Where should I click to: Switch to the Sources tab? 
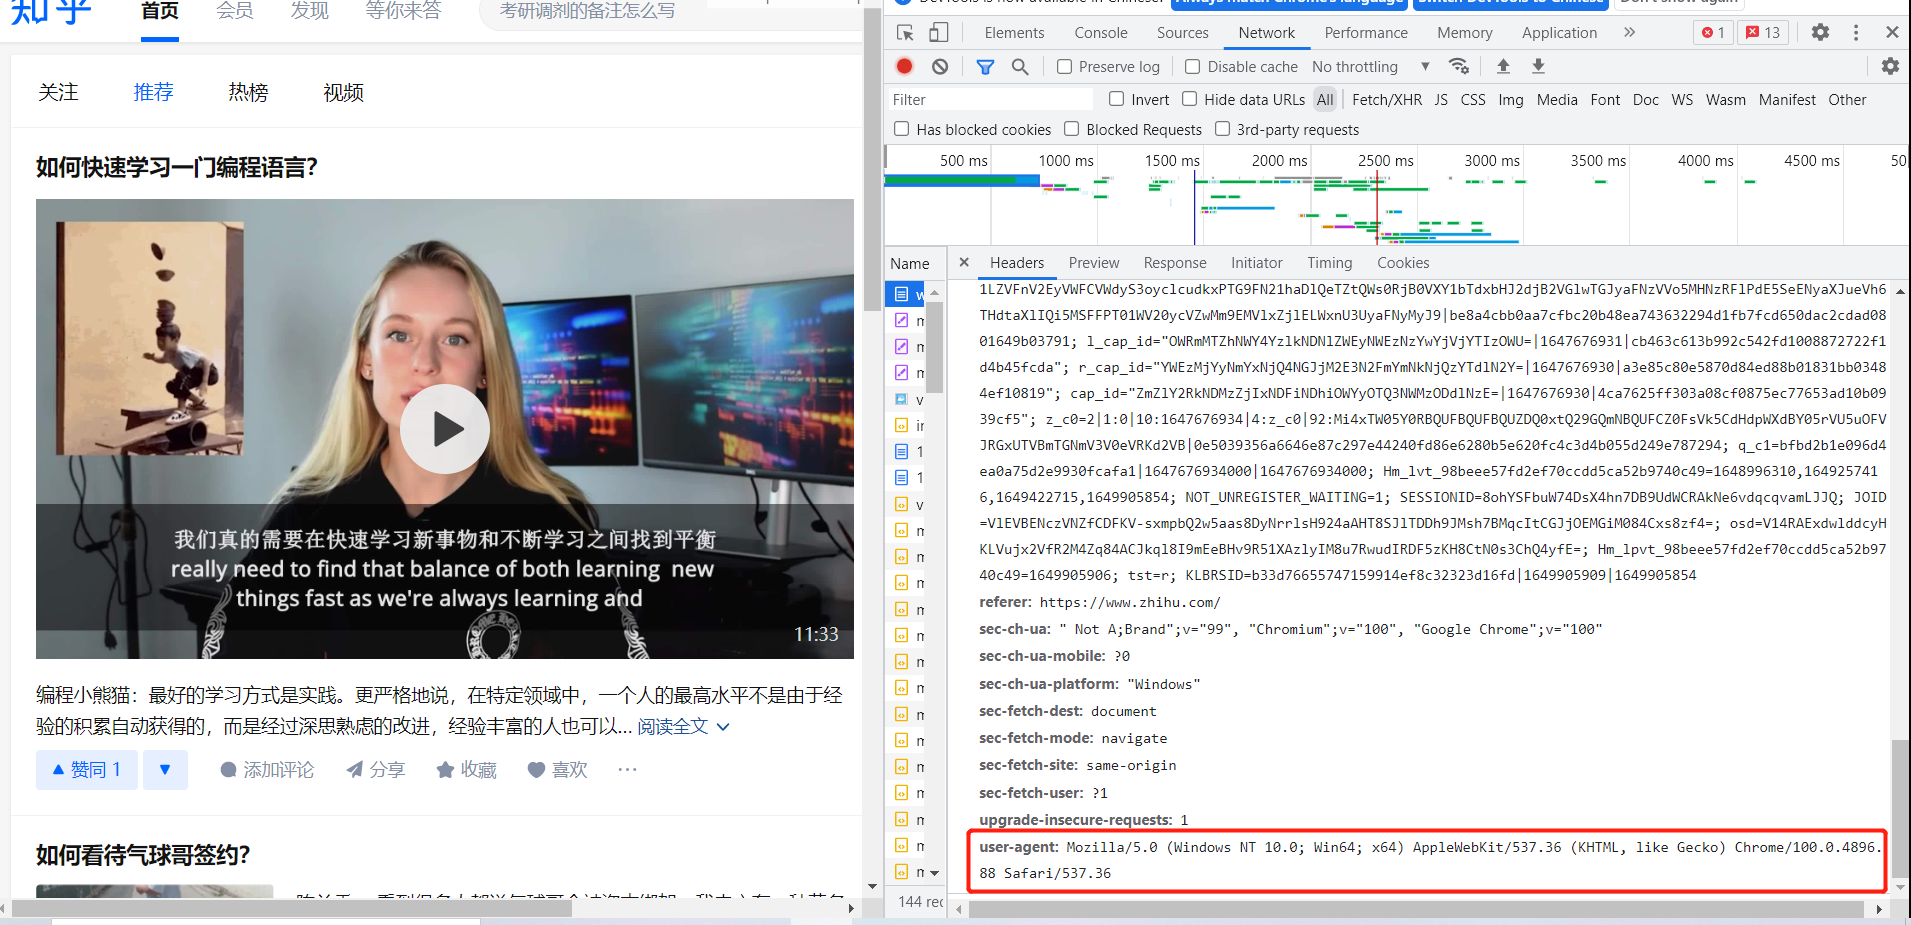1183,32
